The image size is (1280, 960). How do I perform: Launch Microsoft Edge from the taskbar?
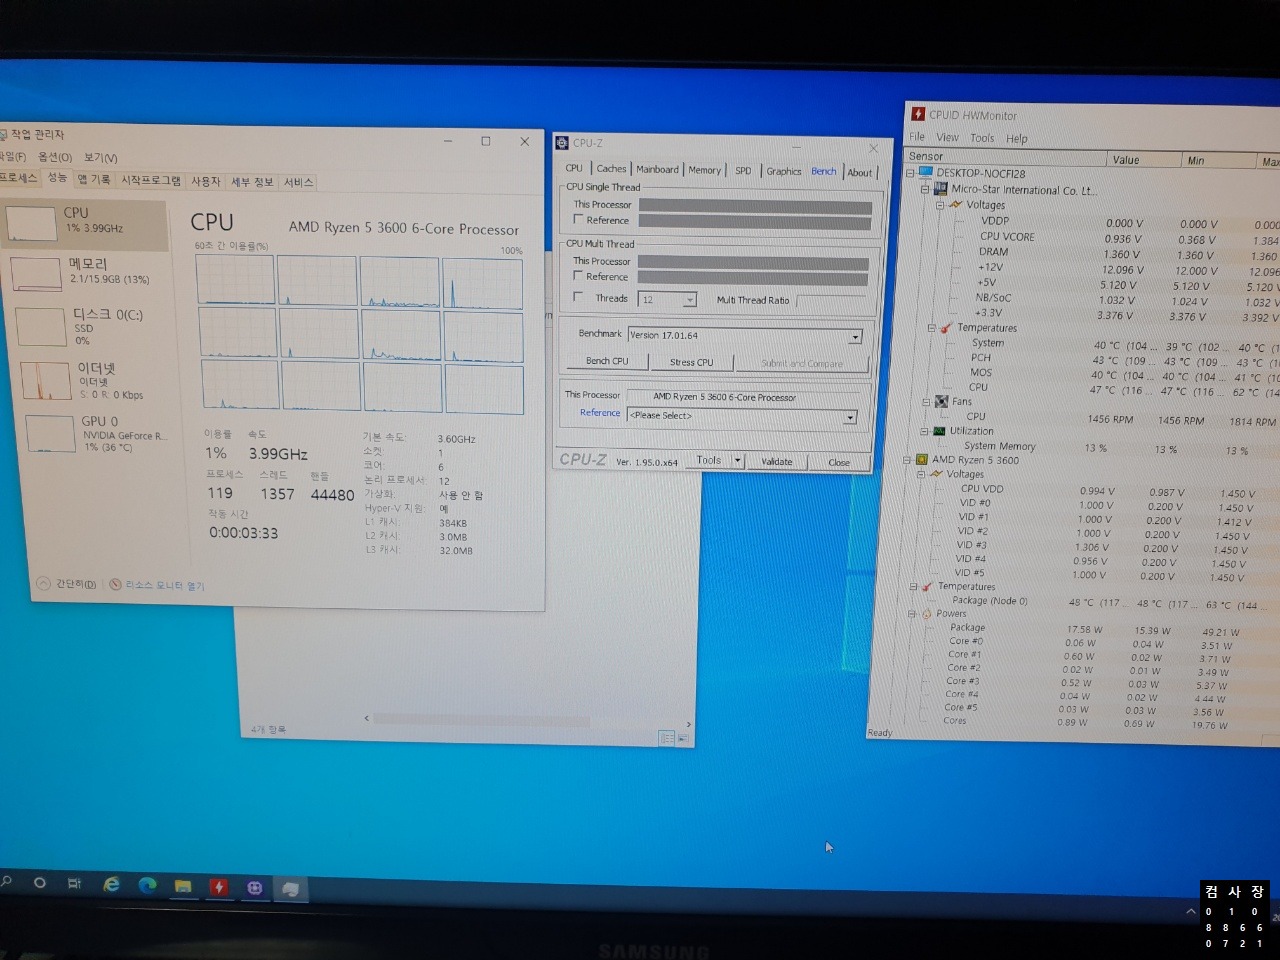tap(147, 885)
